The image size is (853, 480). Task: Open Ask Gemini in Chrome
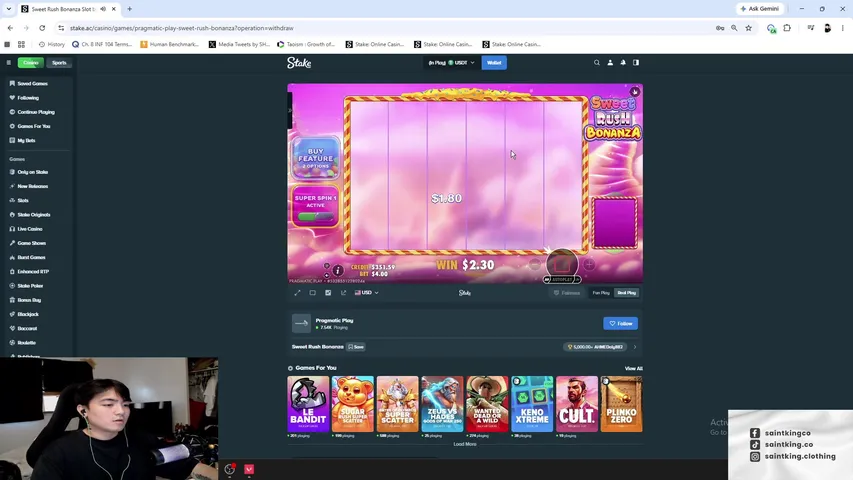tap(760, 9)
